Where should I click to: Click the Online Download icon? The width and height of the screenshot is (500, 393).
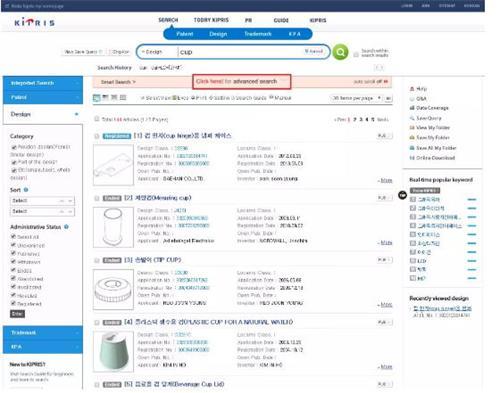[x=412, y=158]
